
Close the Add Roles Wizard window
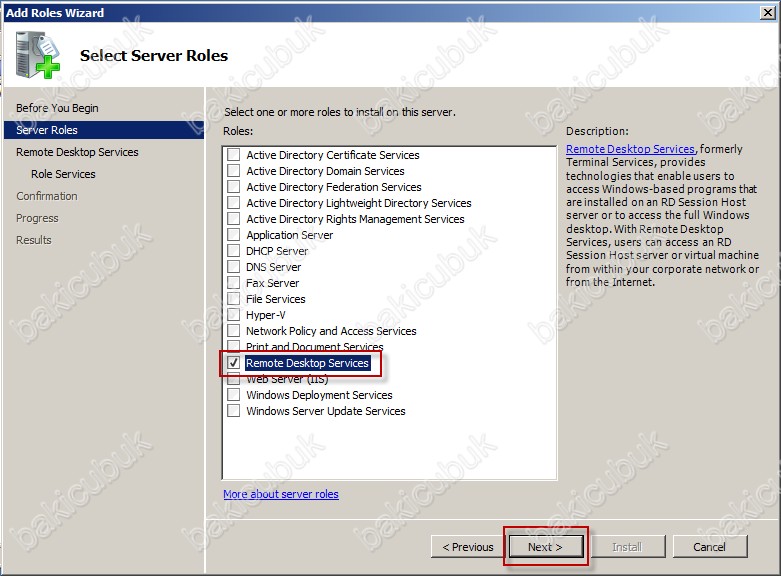pyautogui.click(x=768, y=12)
